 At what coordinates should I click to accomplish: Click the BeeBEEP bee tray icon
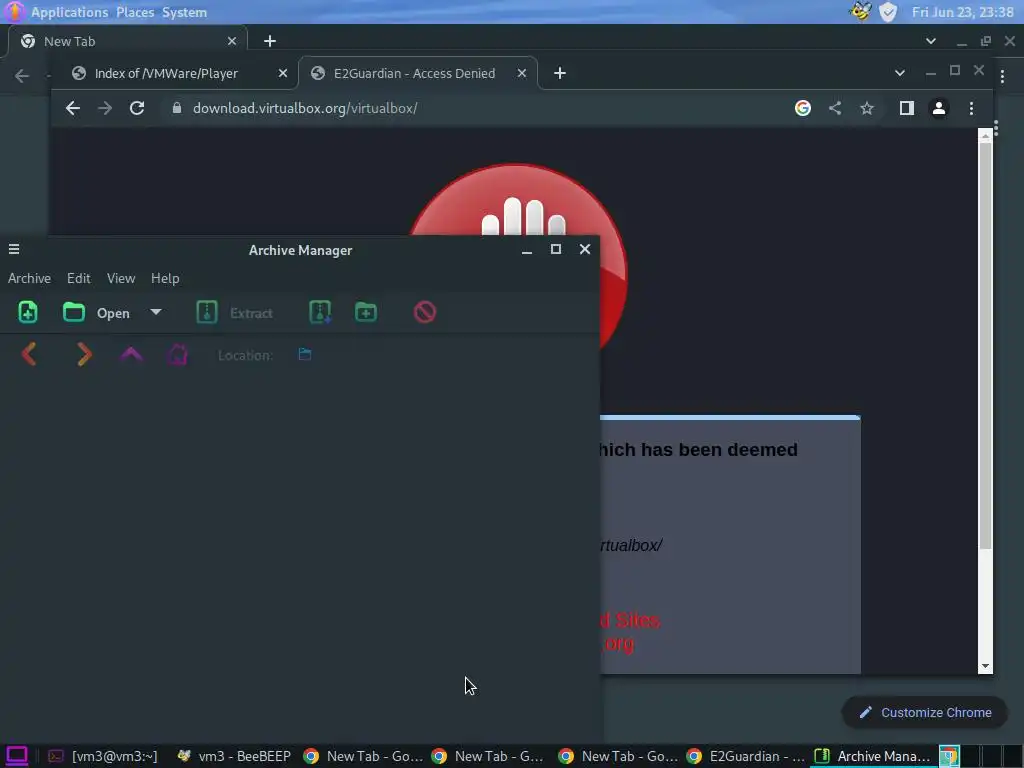coord(860,12)
